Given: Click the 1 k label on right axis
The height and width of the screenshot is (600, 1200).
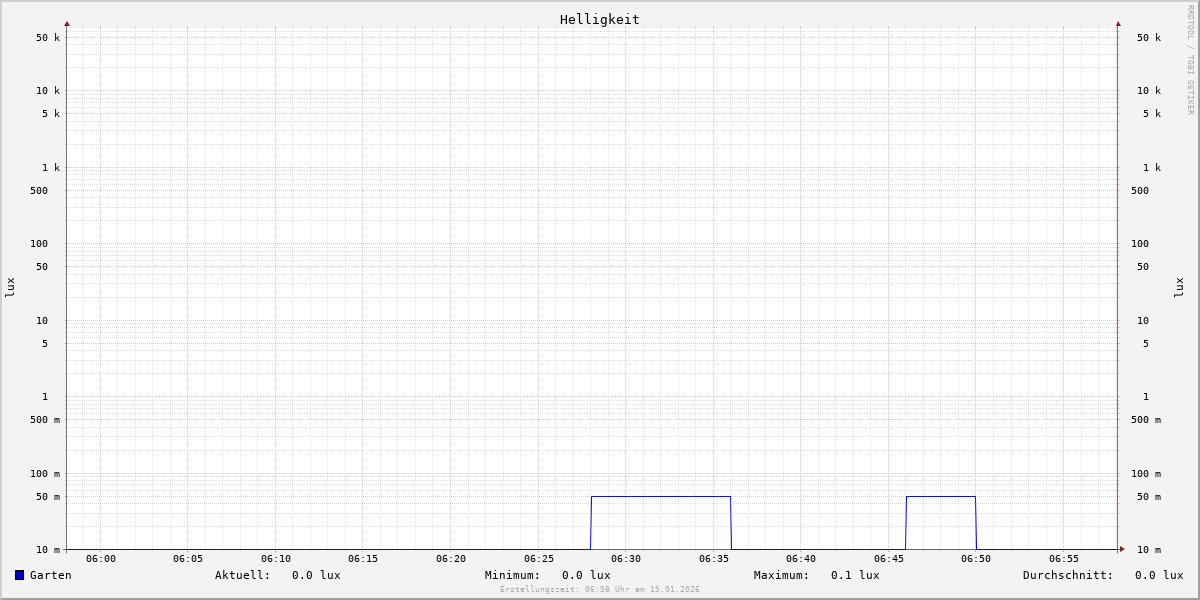Looking at the screenshot, I should (x=1152, y=168).
